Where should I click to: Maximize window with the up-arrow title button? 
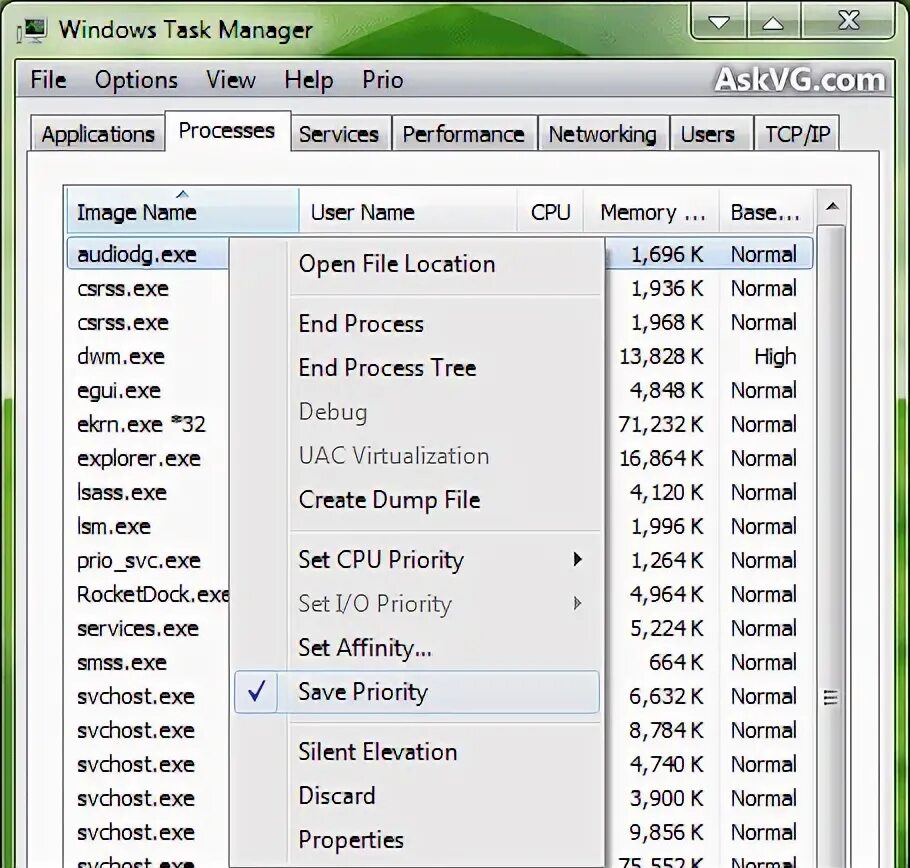click(773, 22)
